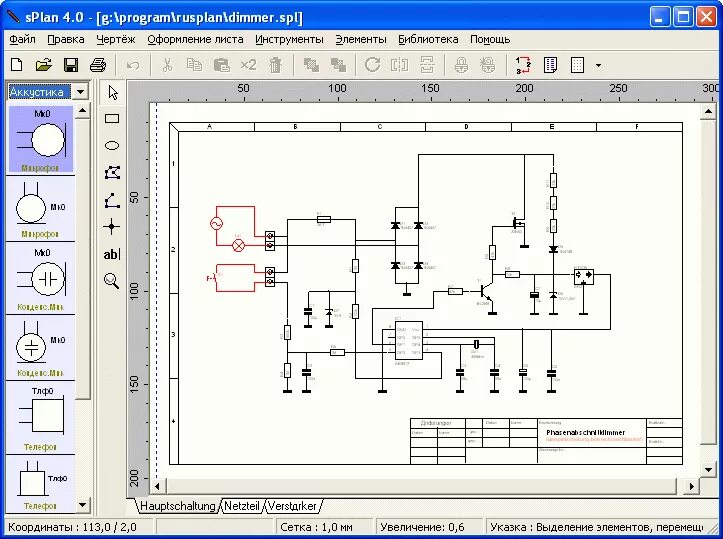Expand the Аккустика library dropdown
The image size is (723, 539).
80,92
